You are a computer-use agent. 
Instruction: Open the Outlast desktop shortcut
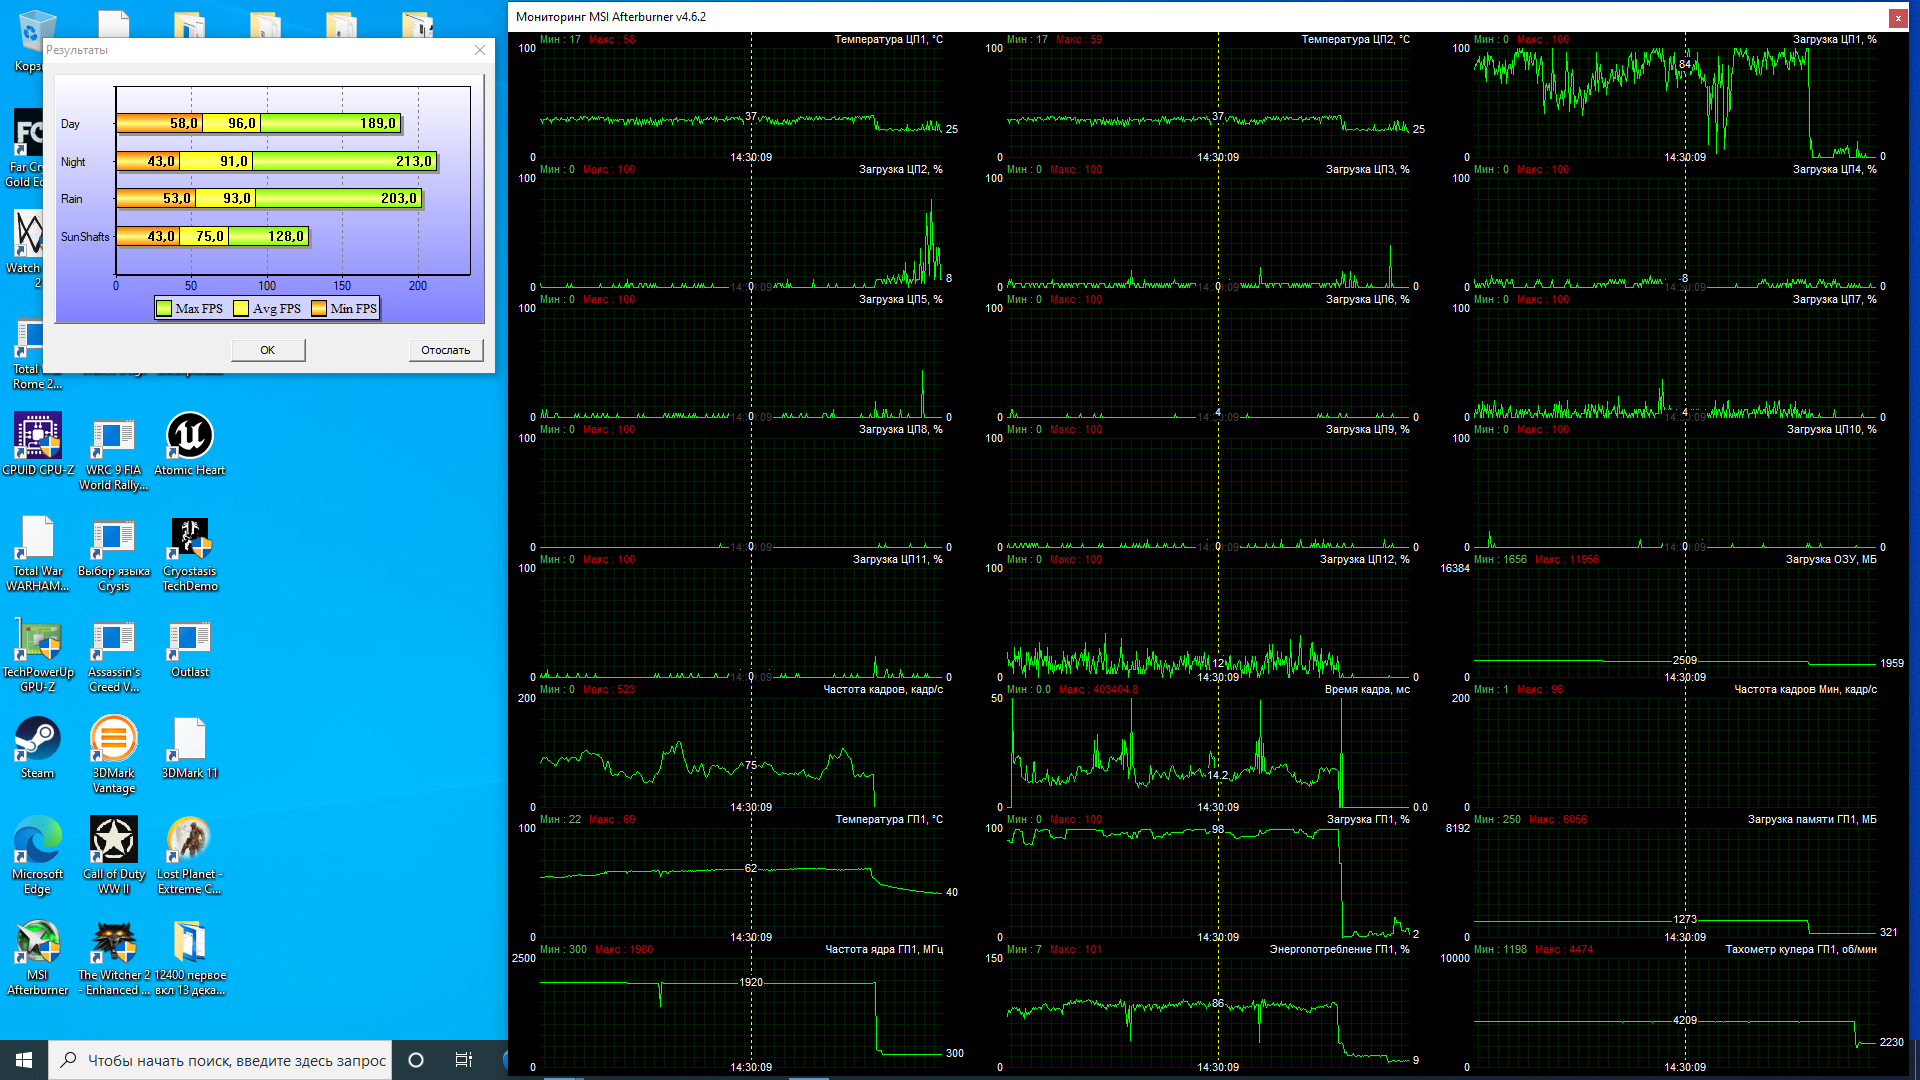tap(189, 640)
